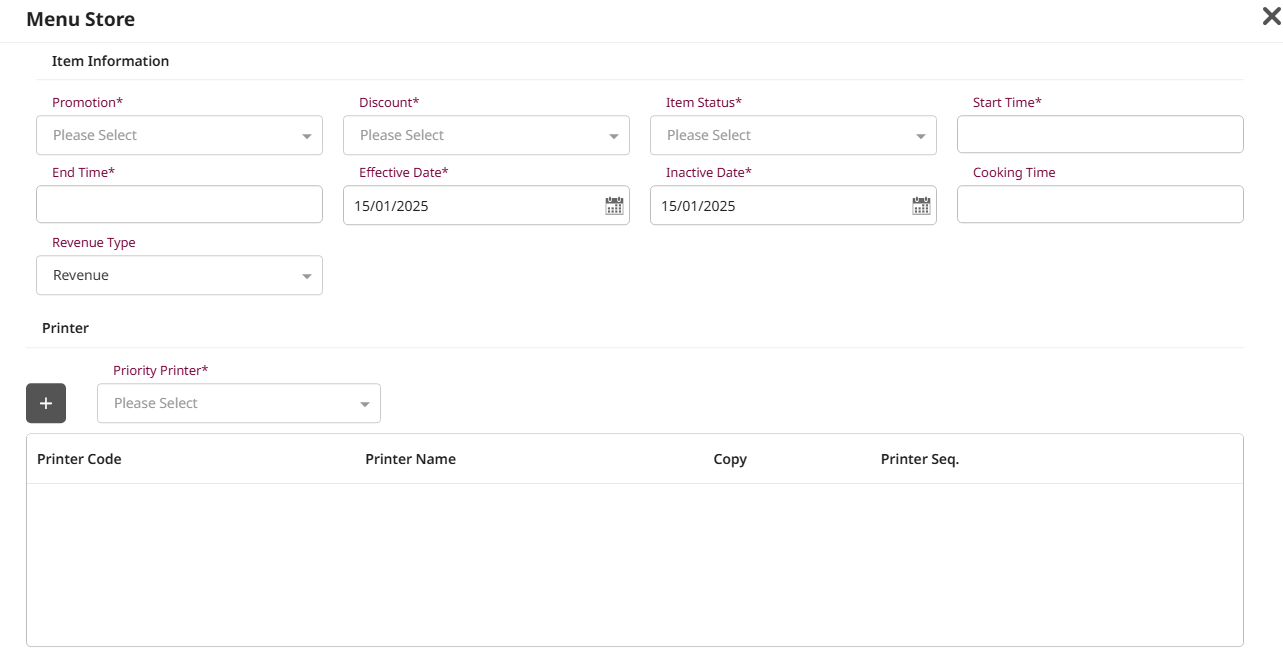Click the Effective Date text field
This screenshot has height=653, width=1283.
[x=470, y=206]
